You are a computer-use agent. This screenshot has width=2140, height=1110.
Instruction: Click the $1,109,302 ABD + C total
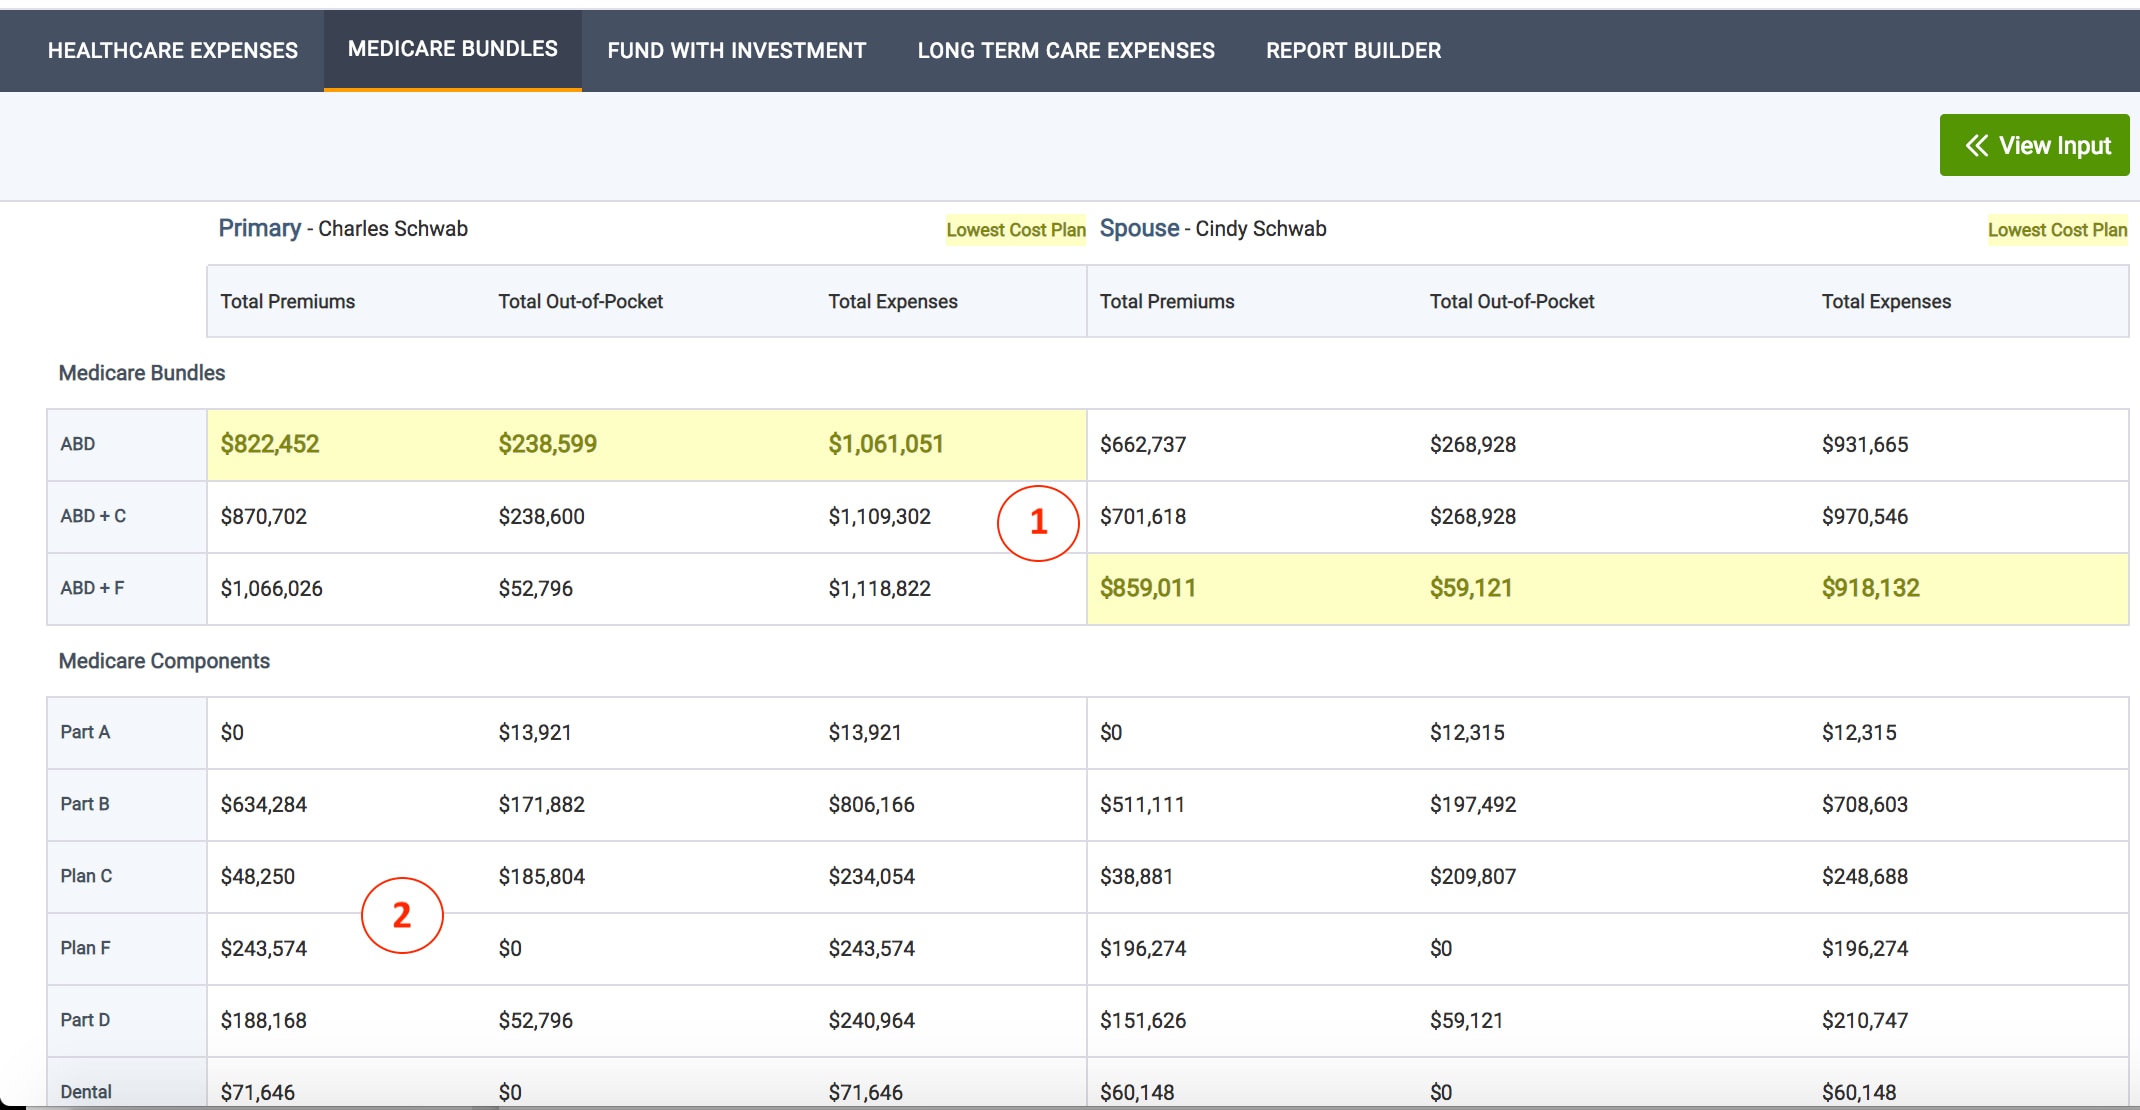880,516
